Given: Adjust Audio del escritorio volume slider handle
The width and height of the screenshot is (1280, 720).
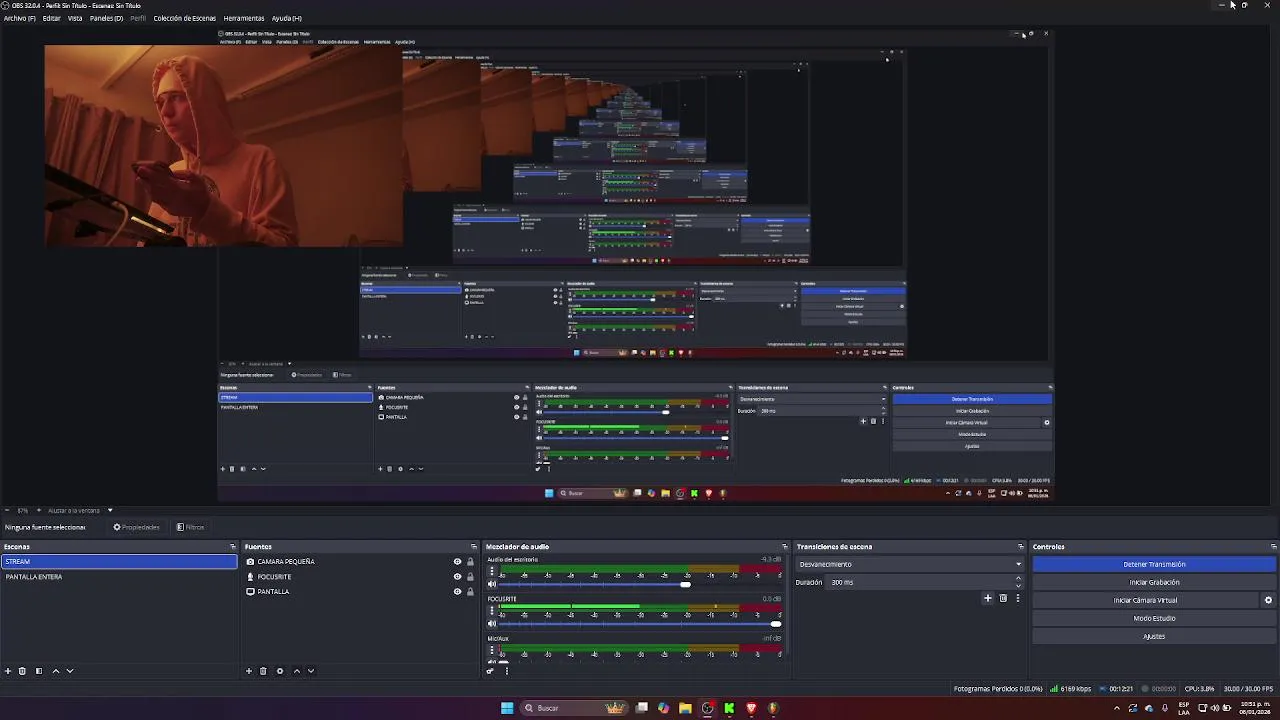Looking at the screenshot, I should tap(685, 584).
